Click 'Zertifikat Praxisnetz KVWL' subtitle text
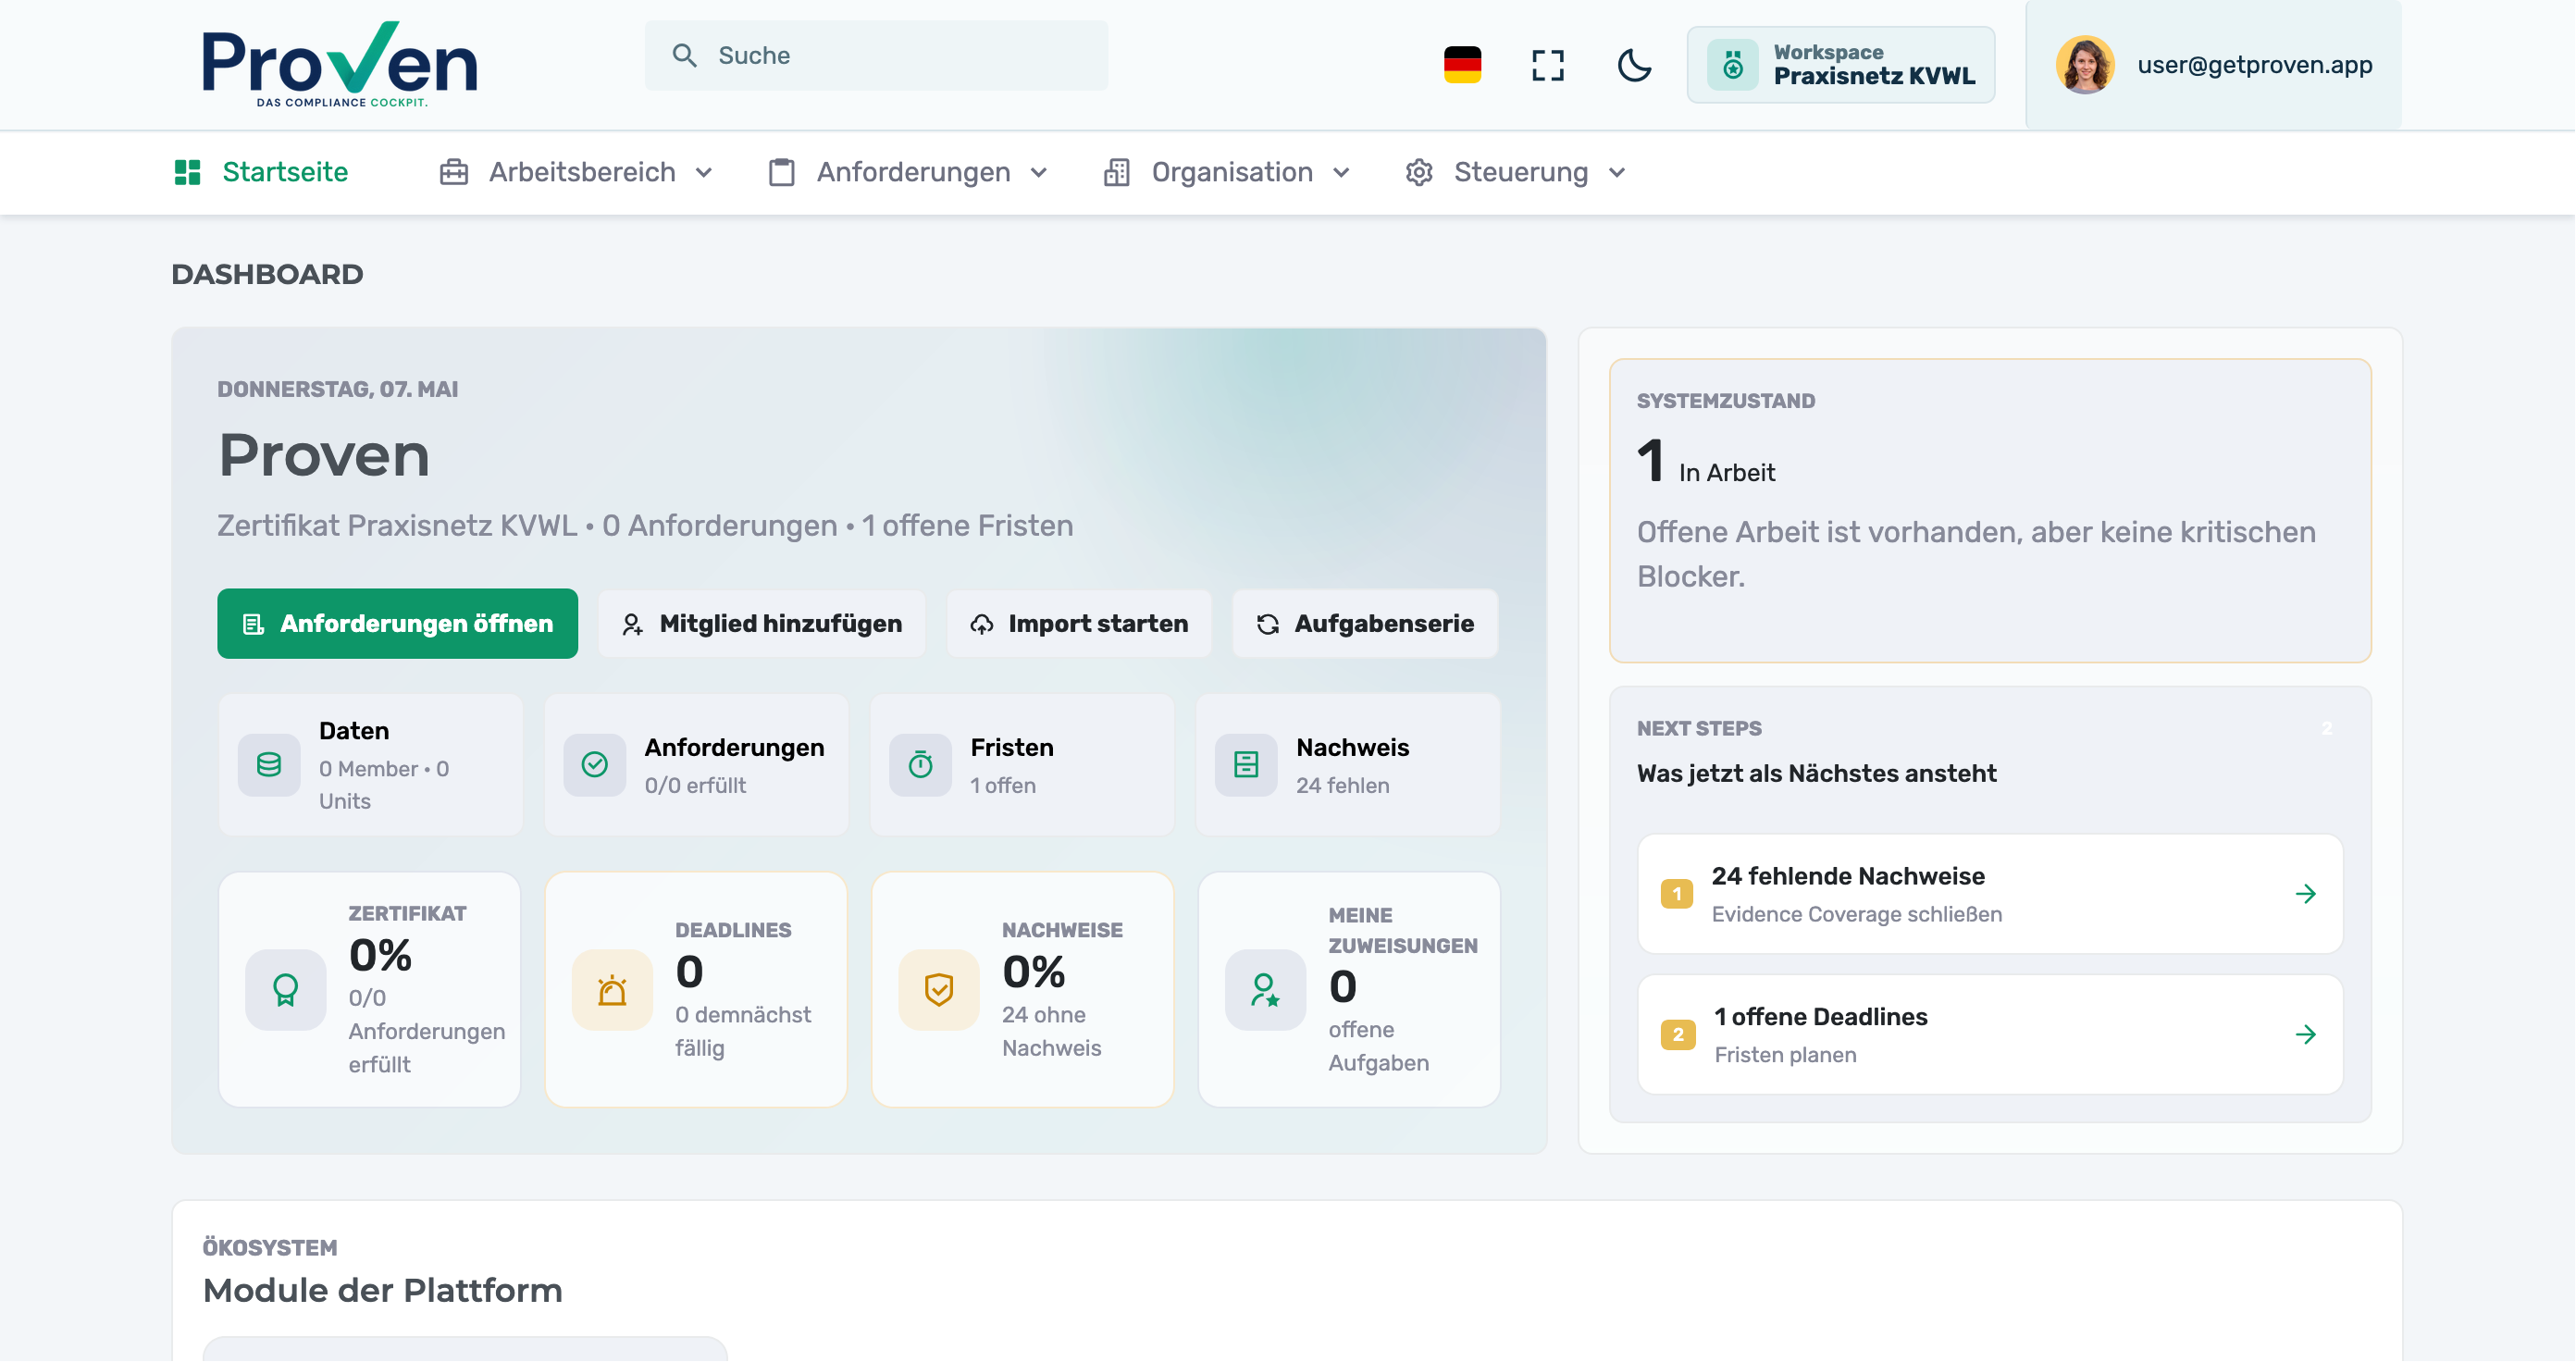 pyautogui.click(x=397, y=526)
